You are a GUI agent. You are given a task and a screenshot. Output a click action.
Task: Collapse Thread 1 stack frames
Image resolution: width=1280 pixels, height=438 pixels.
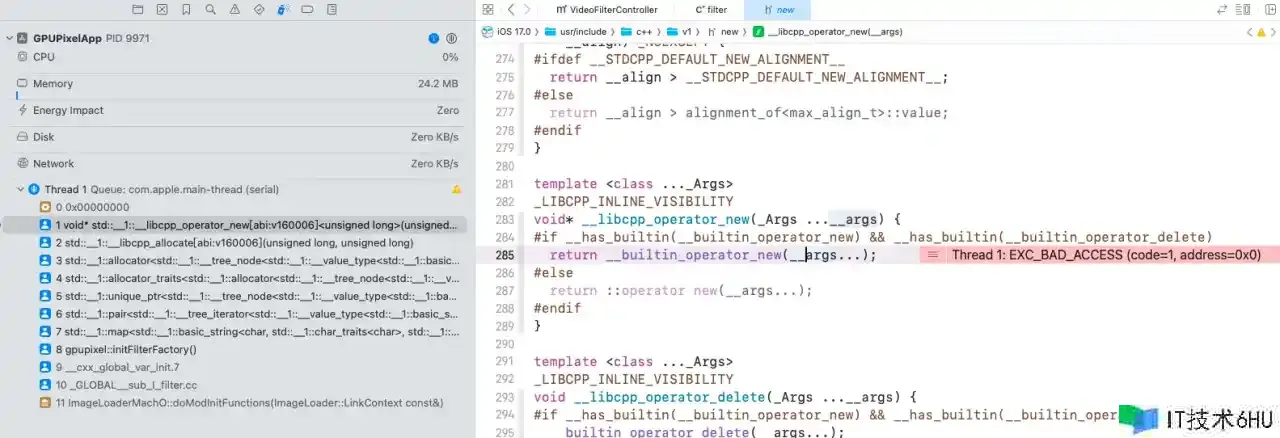tap(20, 189)
